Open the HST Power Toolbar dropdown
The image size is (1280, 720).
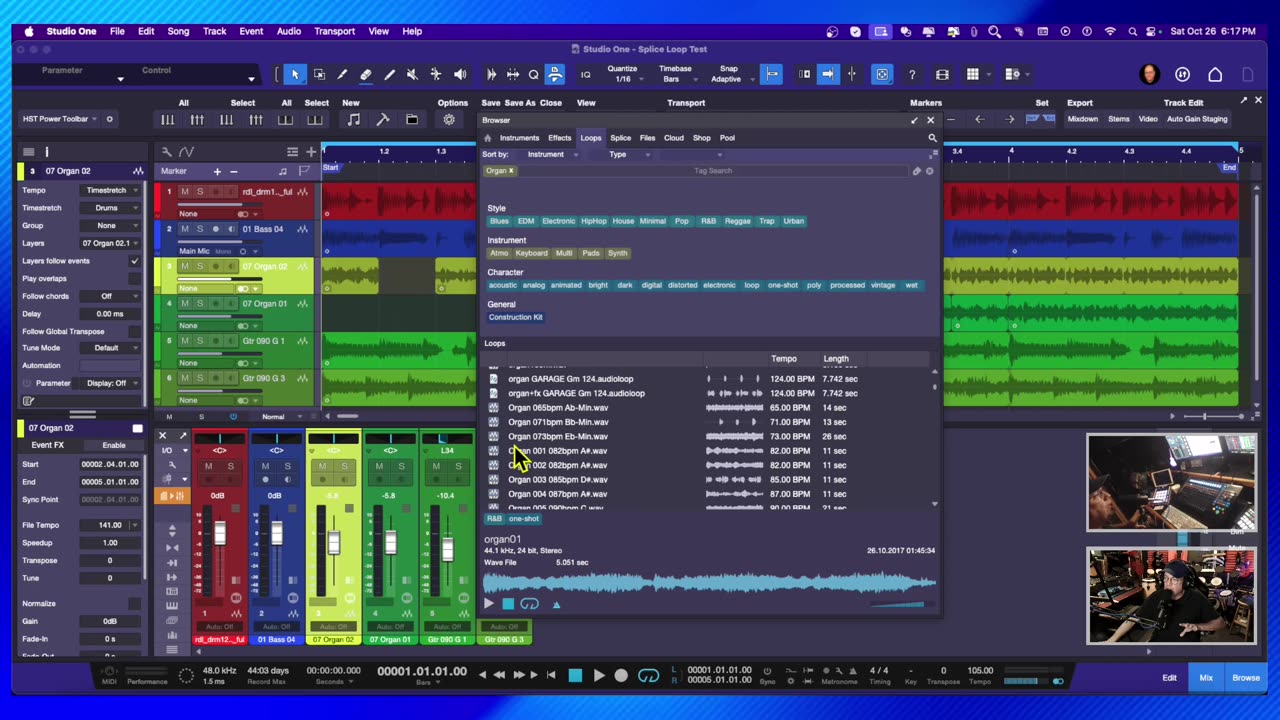[60, 119]
